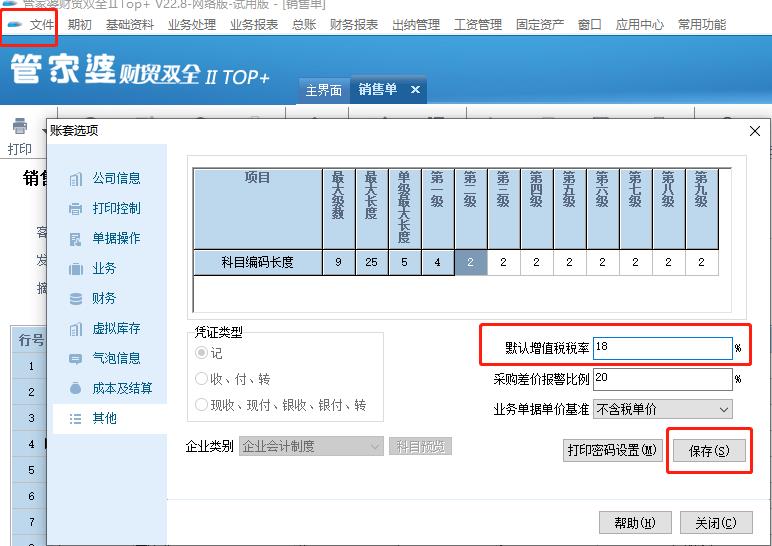
Task: Open the 期初 menu
Action: 79,24
